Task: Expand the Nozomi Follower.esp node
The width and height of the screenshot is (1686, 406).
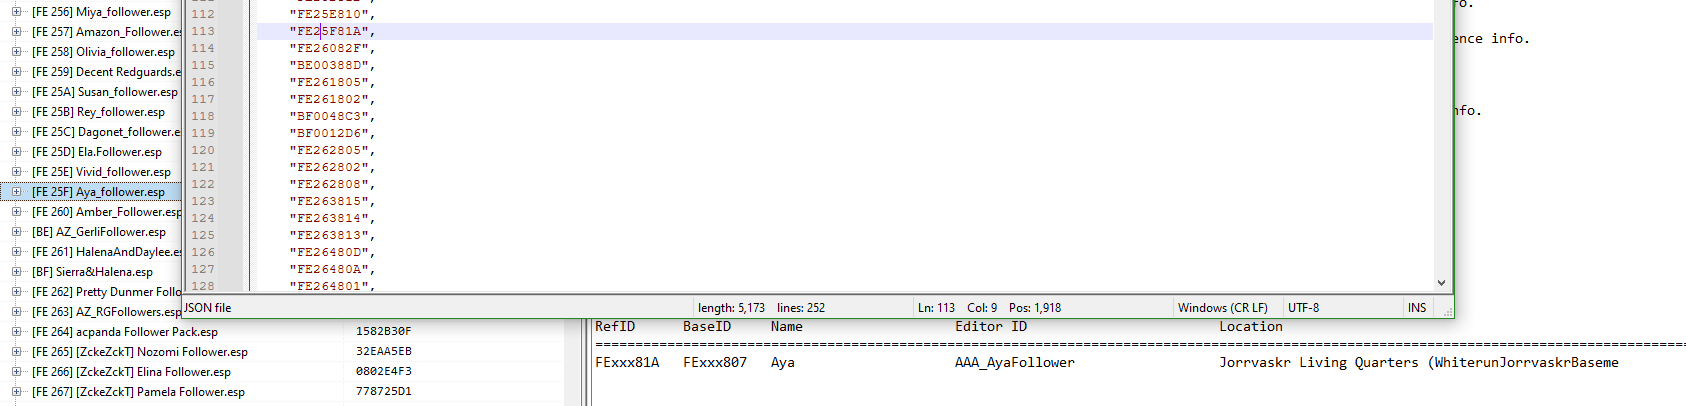Action: coord(16,352)
